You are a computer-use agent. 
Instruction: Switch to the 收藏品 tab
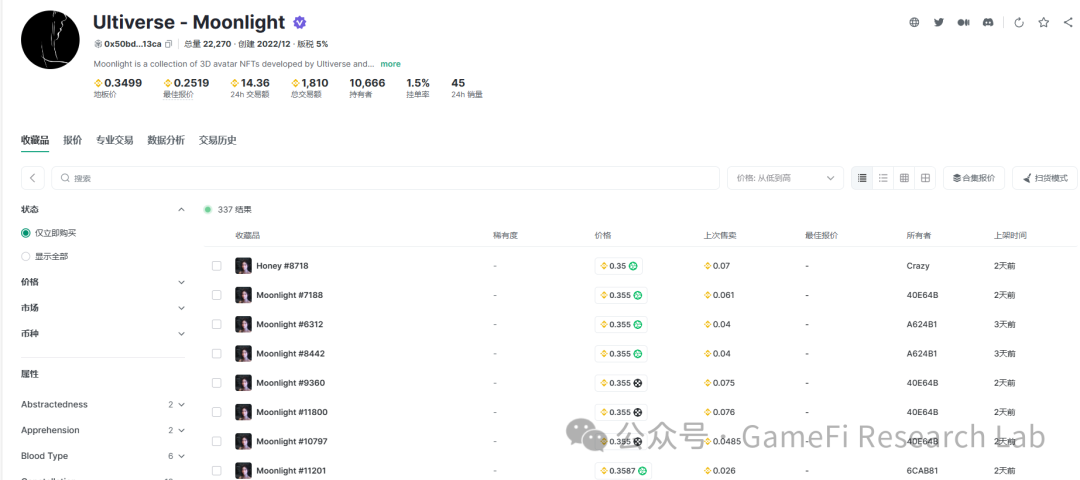(35, 140)
